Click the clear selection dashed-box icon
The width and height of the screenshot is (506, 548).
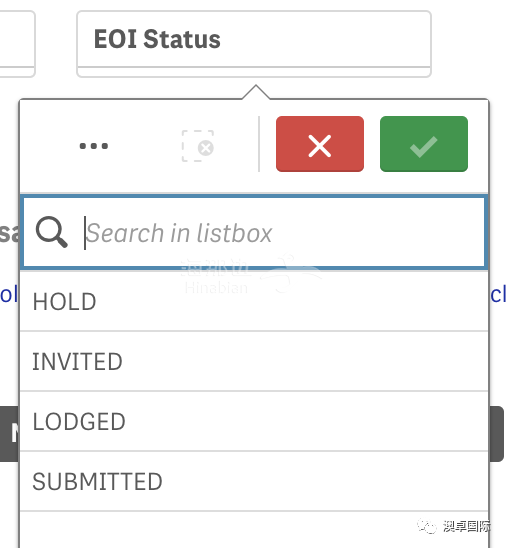point(198,146)
